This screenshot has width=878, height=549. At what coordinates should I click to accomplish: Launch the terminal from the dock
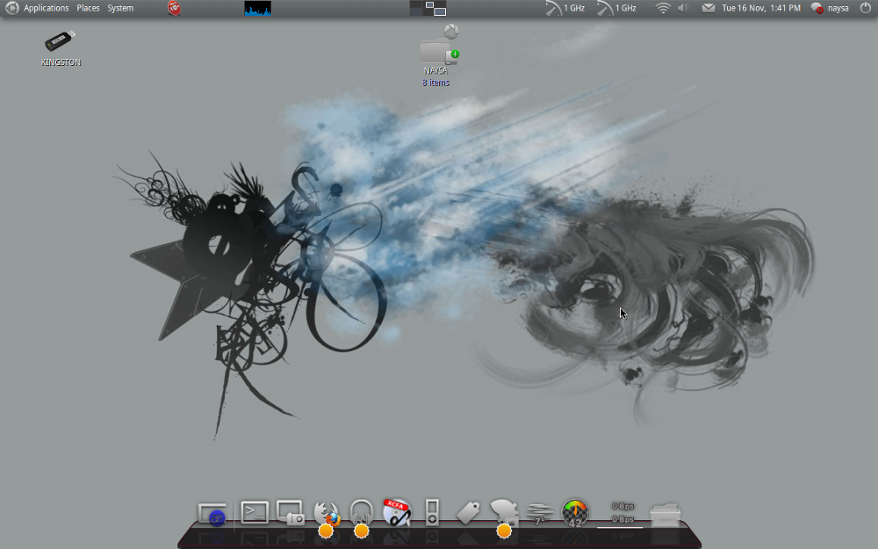pyautogui.click(x=254, y=512)
